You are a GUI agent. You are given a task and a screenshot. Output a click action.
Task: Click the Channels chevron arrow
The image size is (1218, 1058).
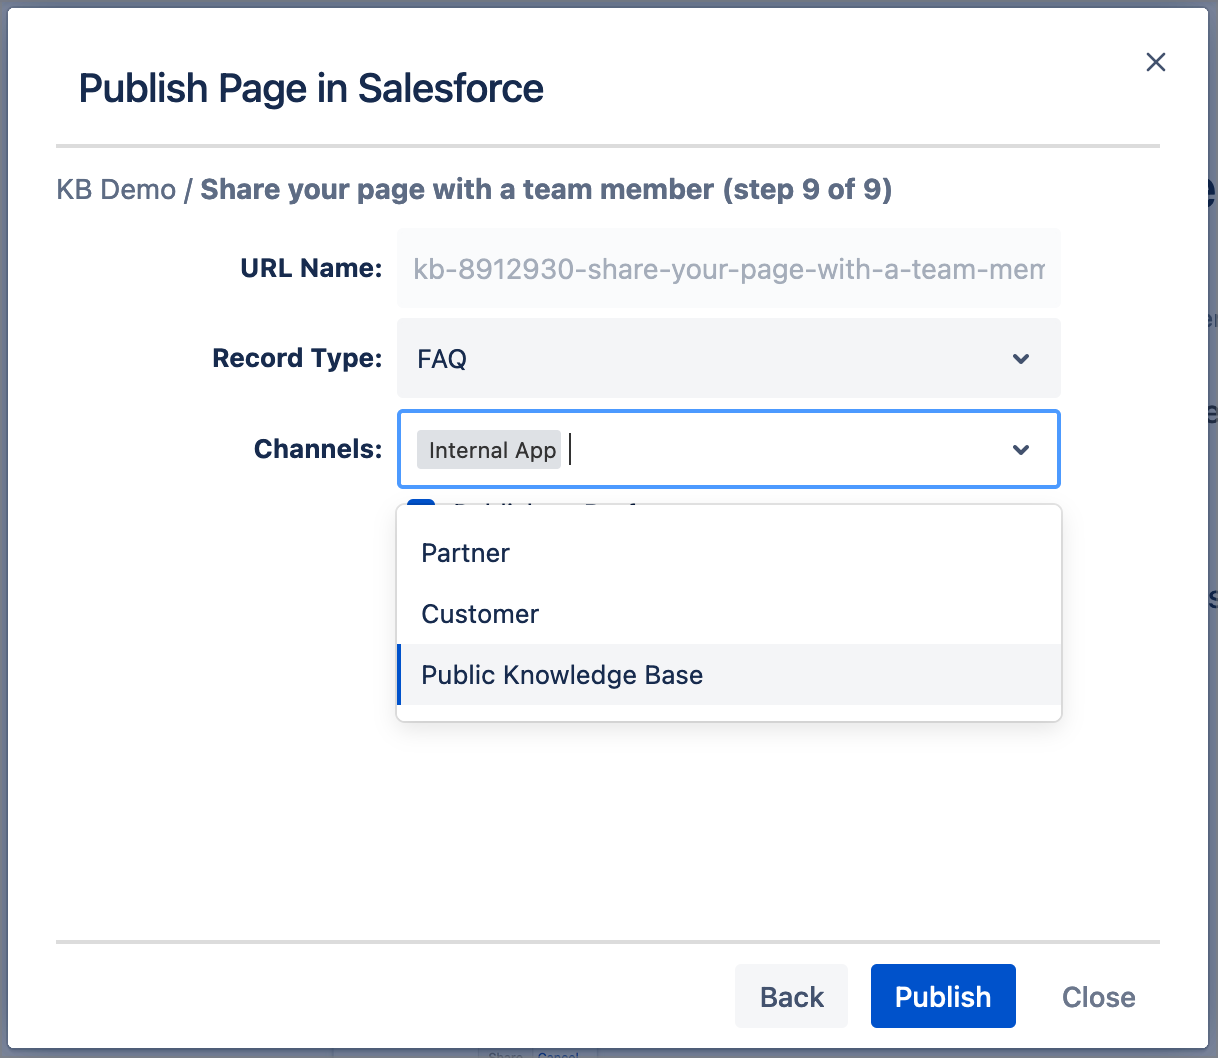1020,450
